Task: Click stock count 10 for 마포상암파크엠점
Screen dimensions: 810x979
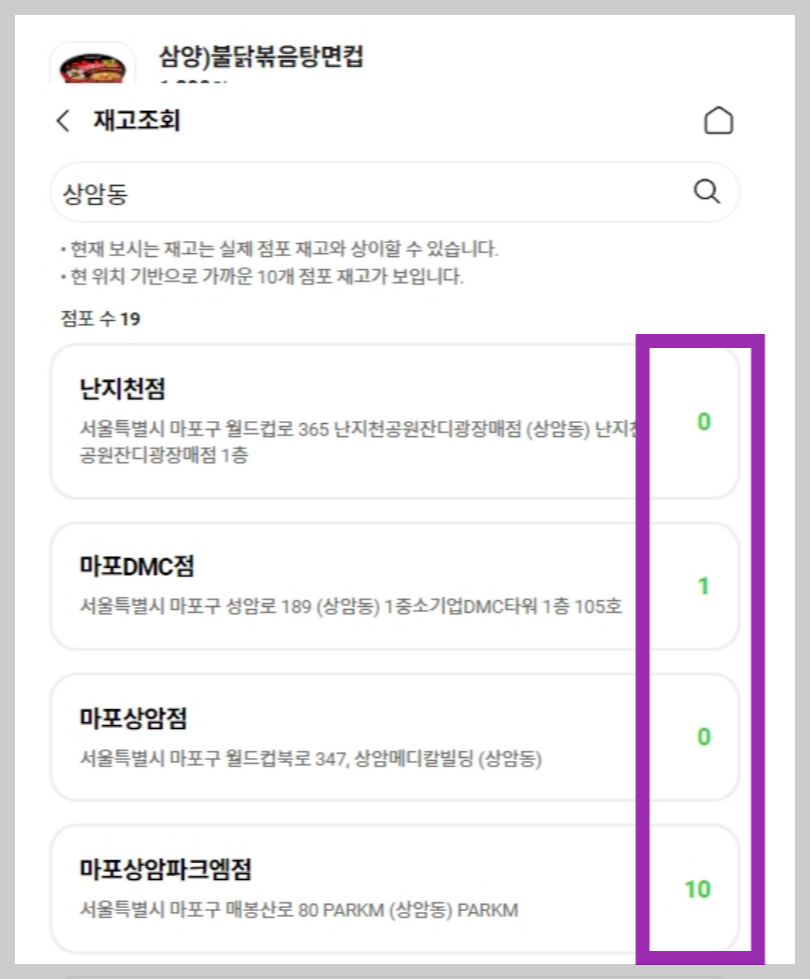Action: coord(698,889)
